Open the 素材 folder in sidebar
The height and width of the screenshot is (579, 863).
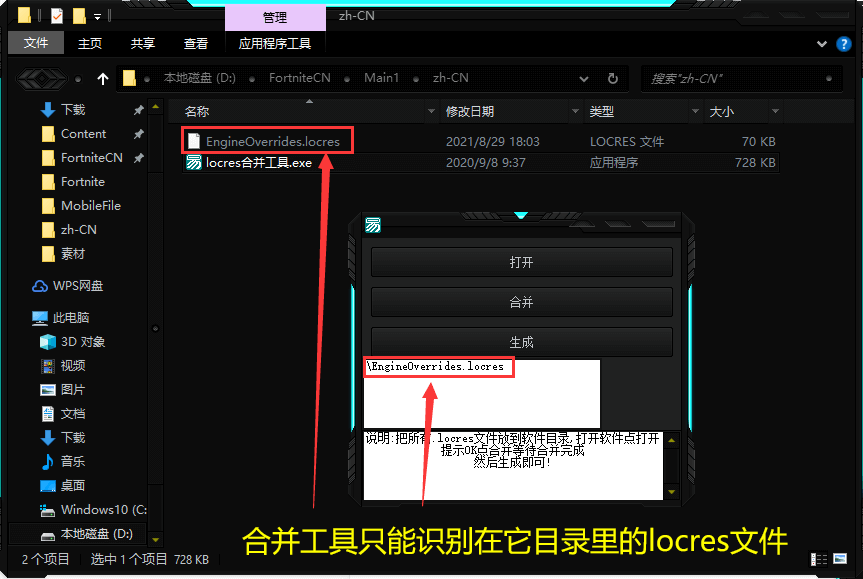pyautogui.click(x=73, y=254)
